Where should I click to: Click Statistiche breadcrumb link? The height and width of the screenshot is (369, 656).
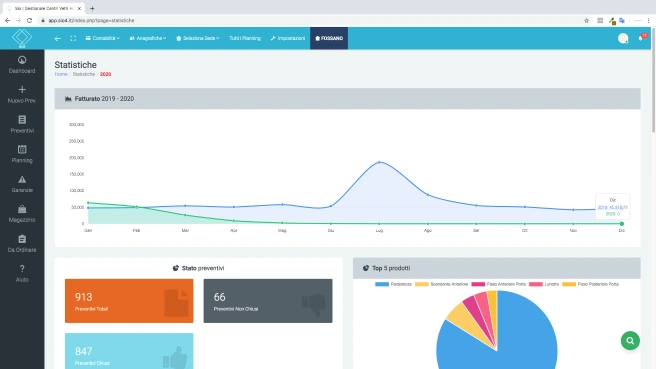point(84,74)
